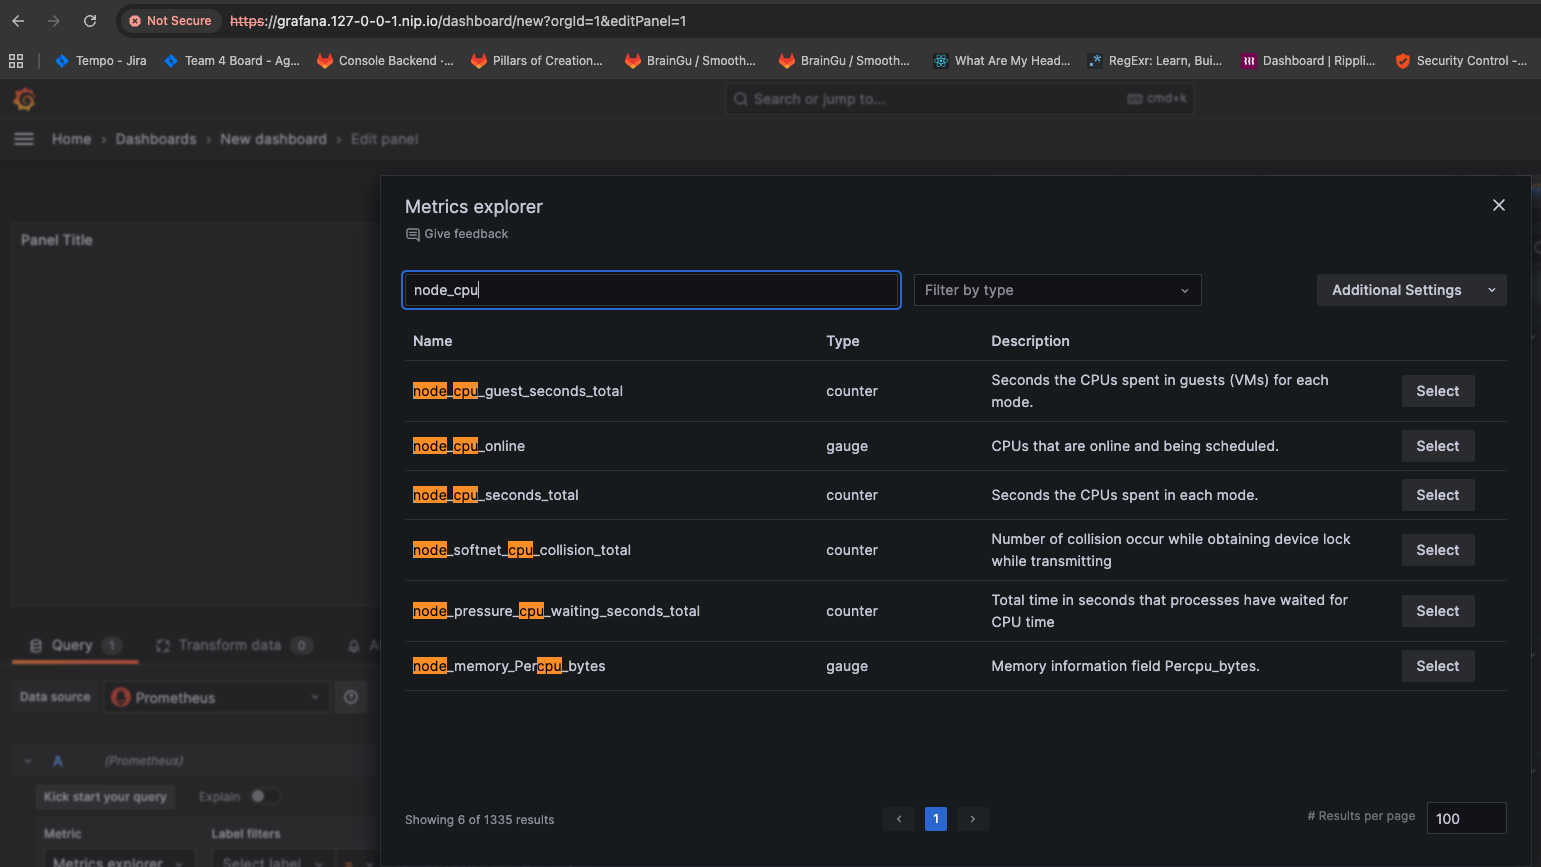1541x867 pixels.
Task: Collapse query A row chevron
Action: pos(28,761)
